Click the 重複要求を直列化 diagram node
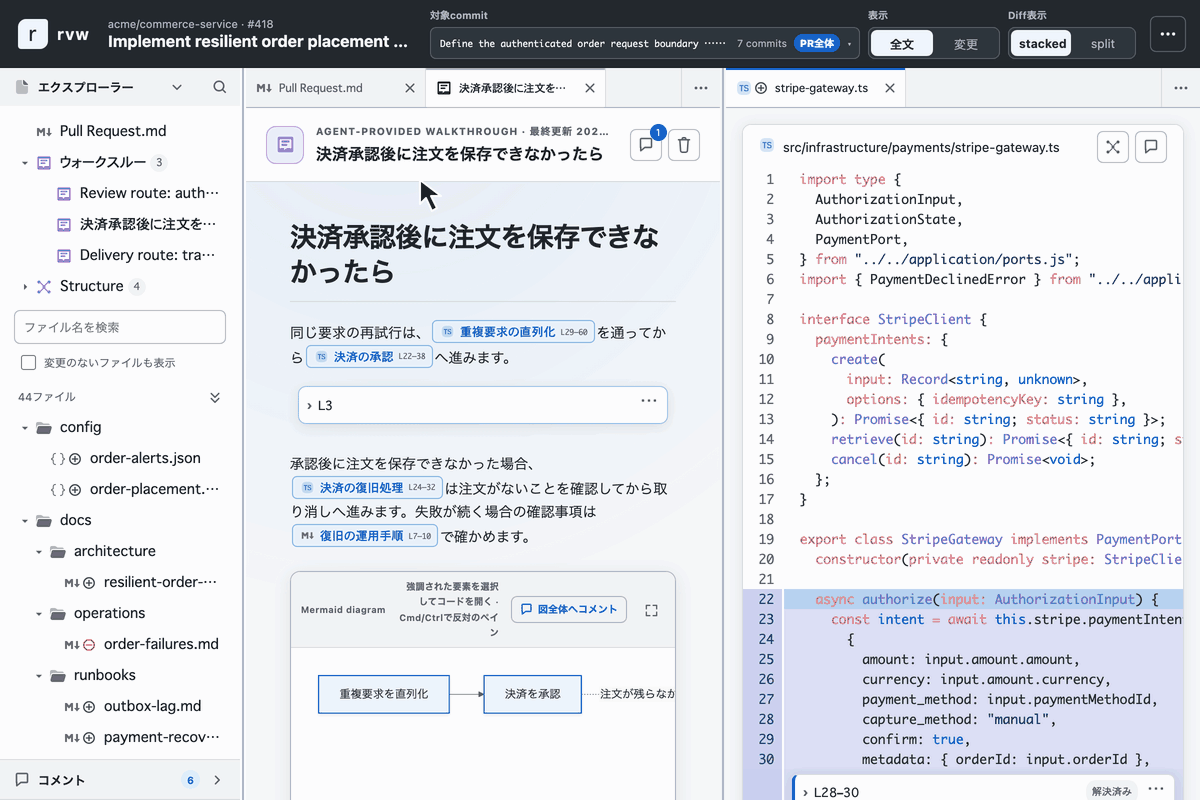 click(384, 693)
